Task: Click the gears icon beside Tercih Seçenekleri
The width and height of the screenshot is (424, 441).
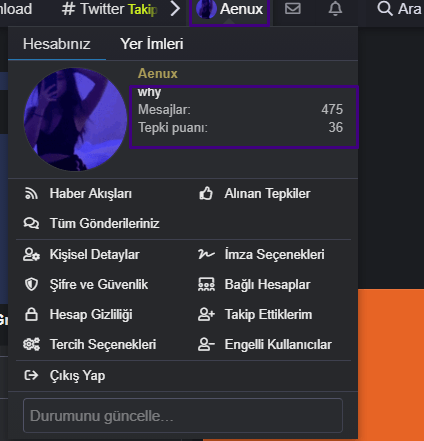Action: pyautogui.click(x=31, y=344)
